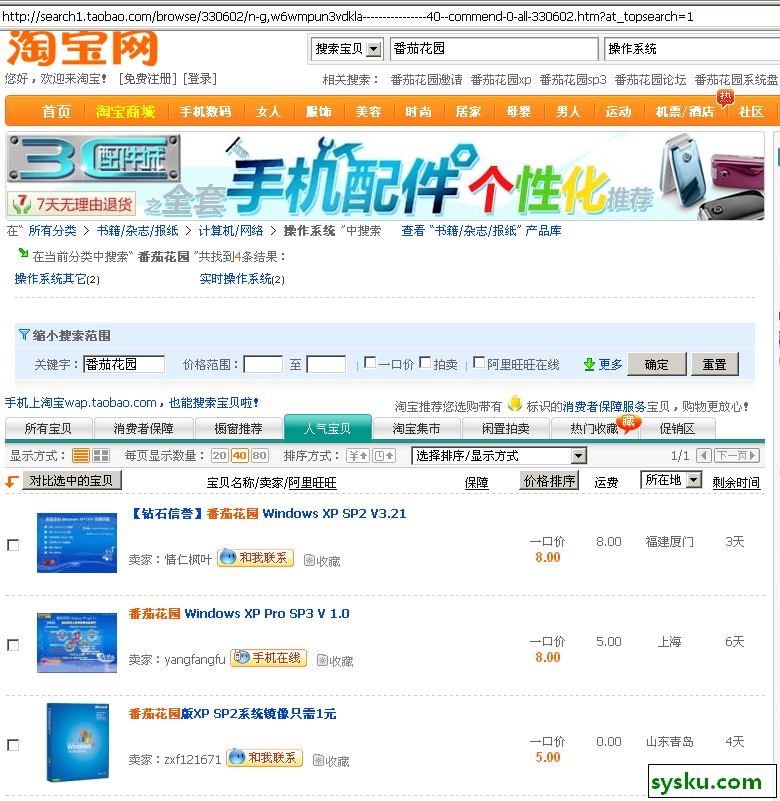Screen dimensions: 780x801
Task: Click the maximum price range field
Action: click(326, 364)
